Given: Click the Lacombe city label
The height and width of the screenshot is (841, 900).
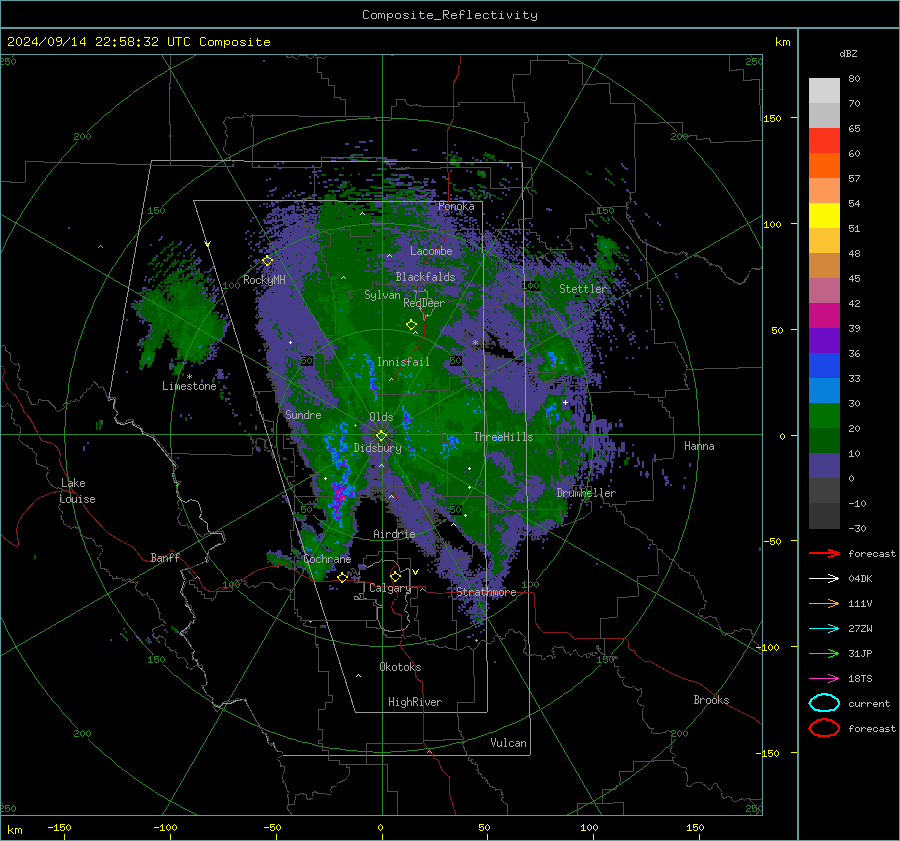Looking at the screenshot, I should [x=431, y=251].
